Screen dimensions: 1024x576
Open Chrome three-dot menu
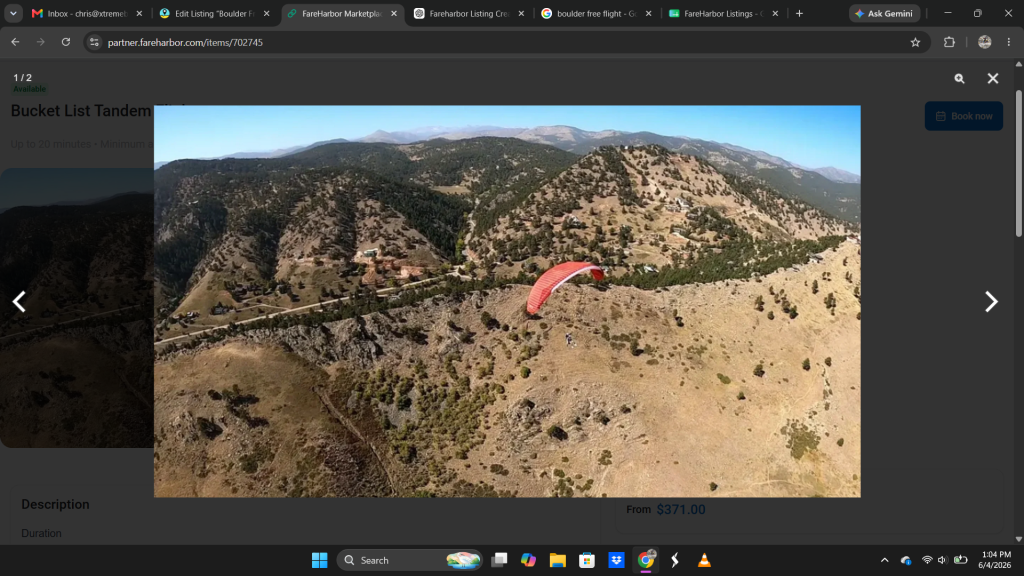click(1009, 42)
